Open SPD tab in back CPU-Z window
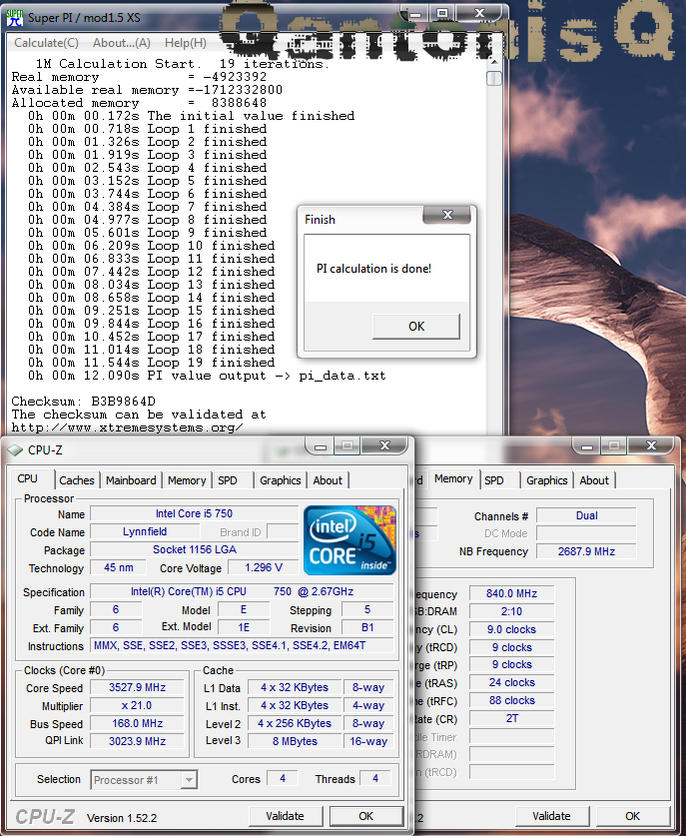Viewport: 686px width, 836px height. tap(494, 480)
